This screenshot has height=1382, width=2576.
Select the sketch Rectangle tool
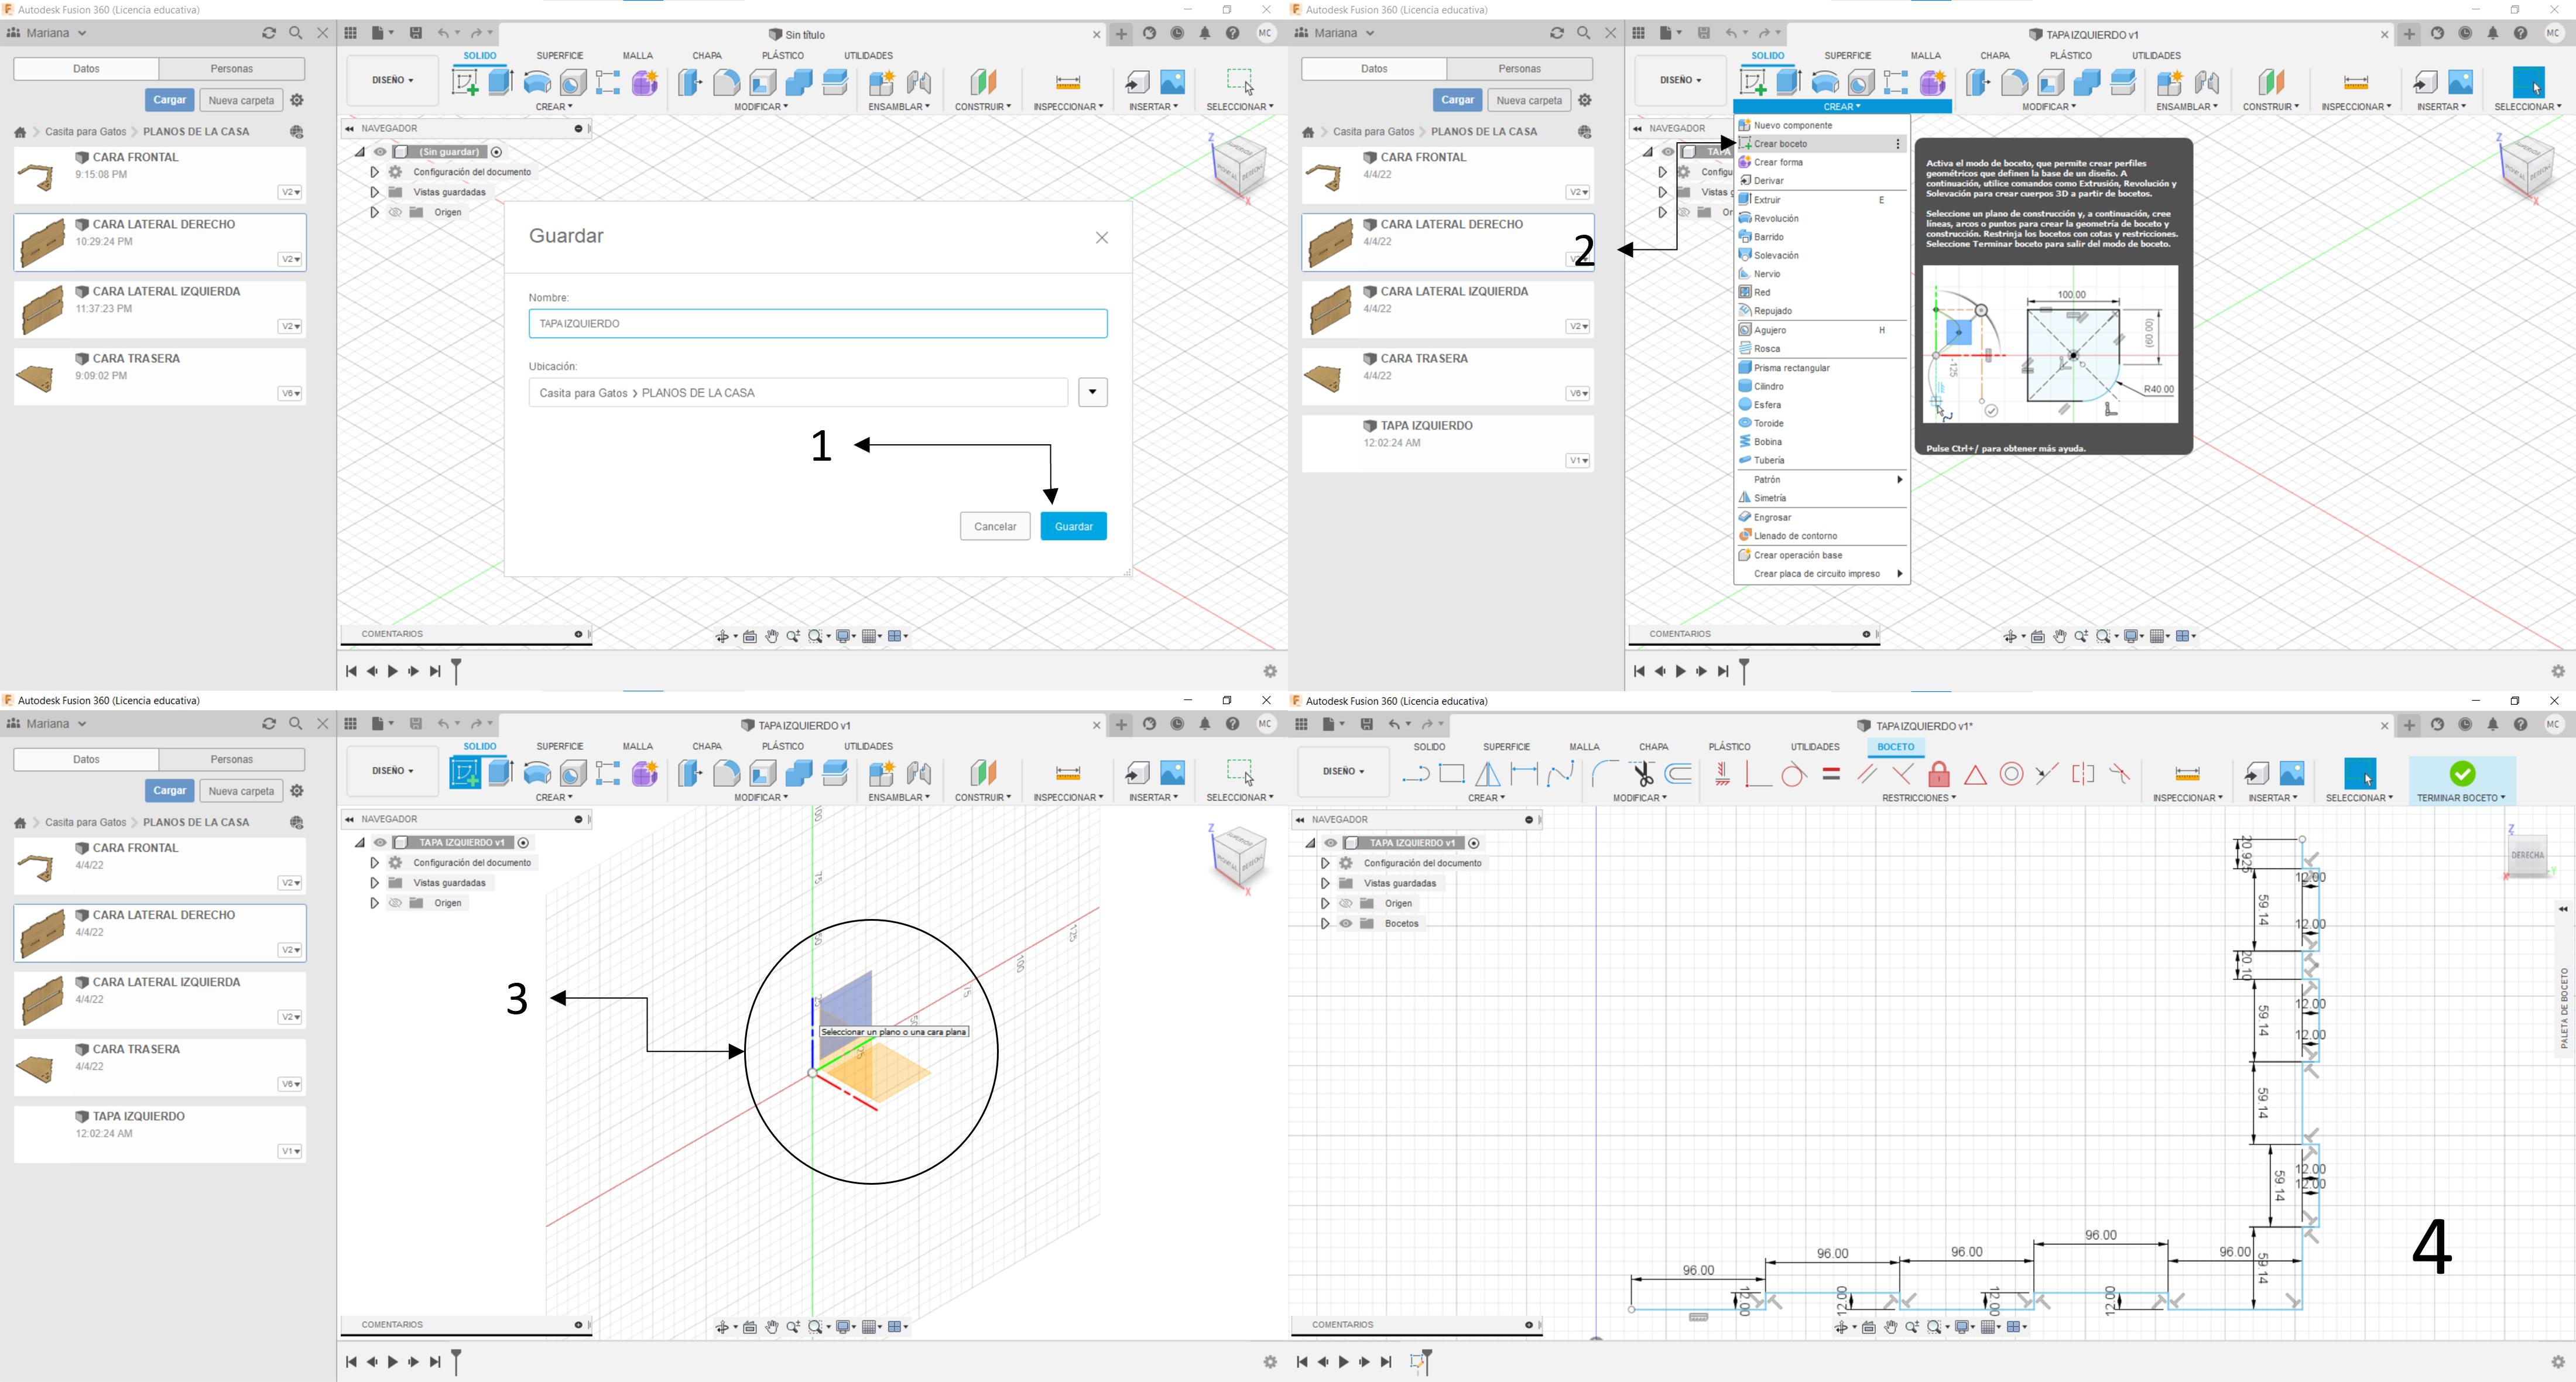tap(1451, 774)
